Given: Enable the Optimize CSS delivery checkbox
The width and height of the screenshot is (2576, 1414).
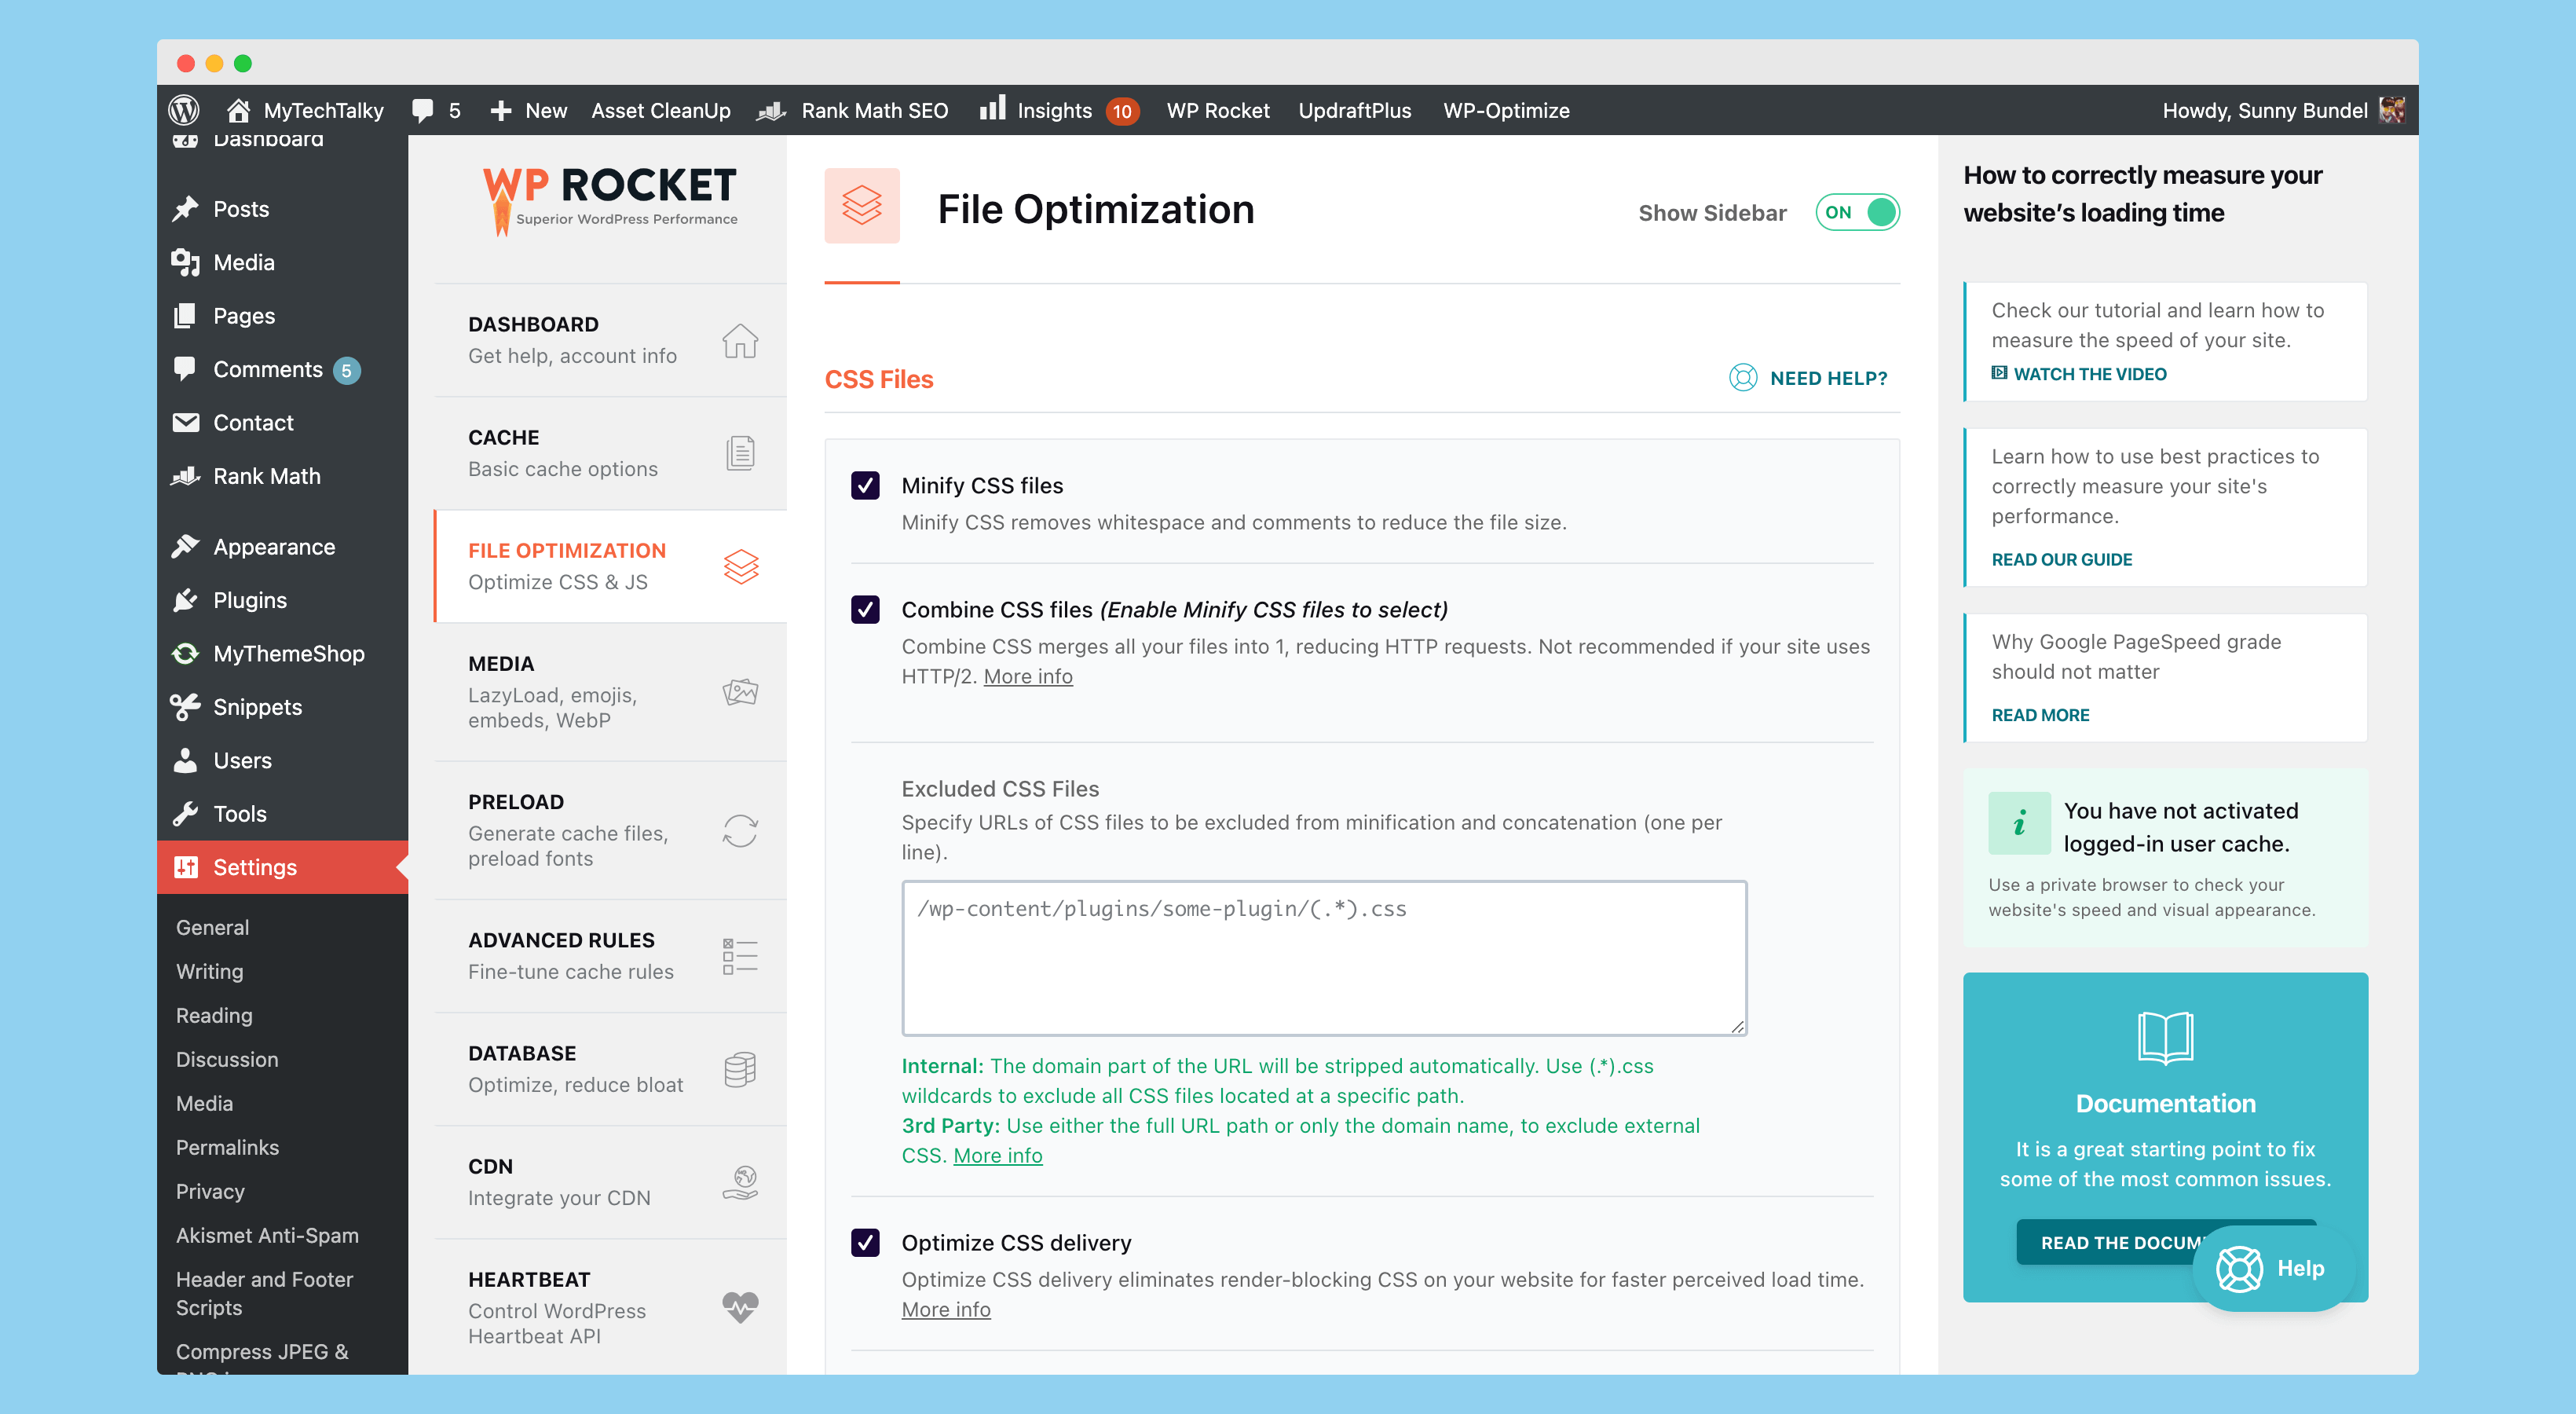Looking at the screenshot, I should [865, 1242].
